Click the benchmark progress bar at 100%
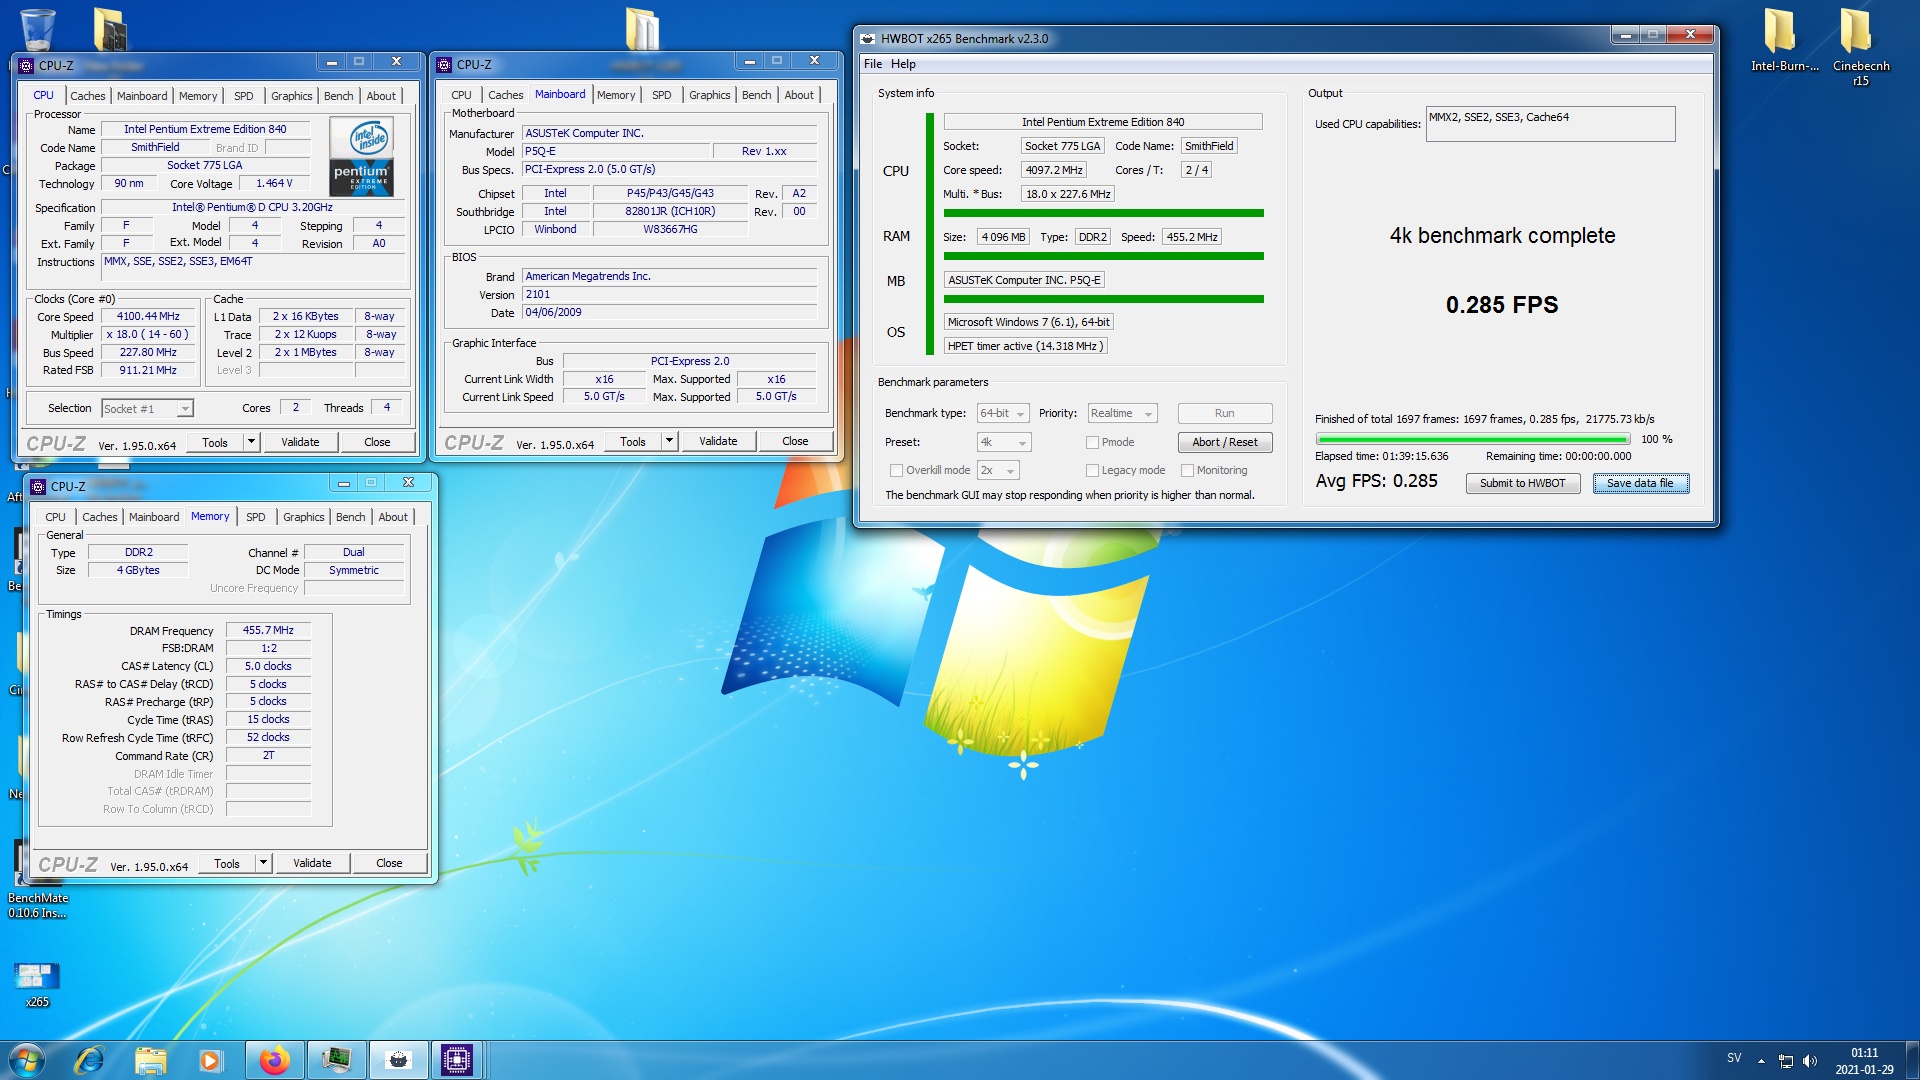This screenshot has height=1080, width=1920. tap(1472, 439)
